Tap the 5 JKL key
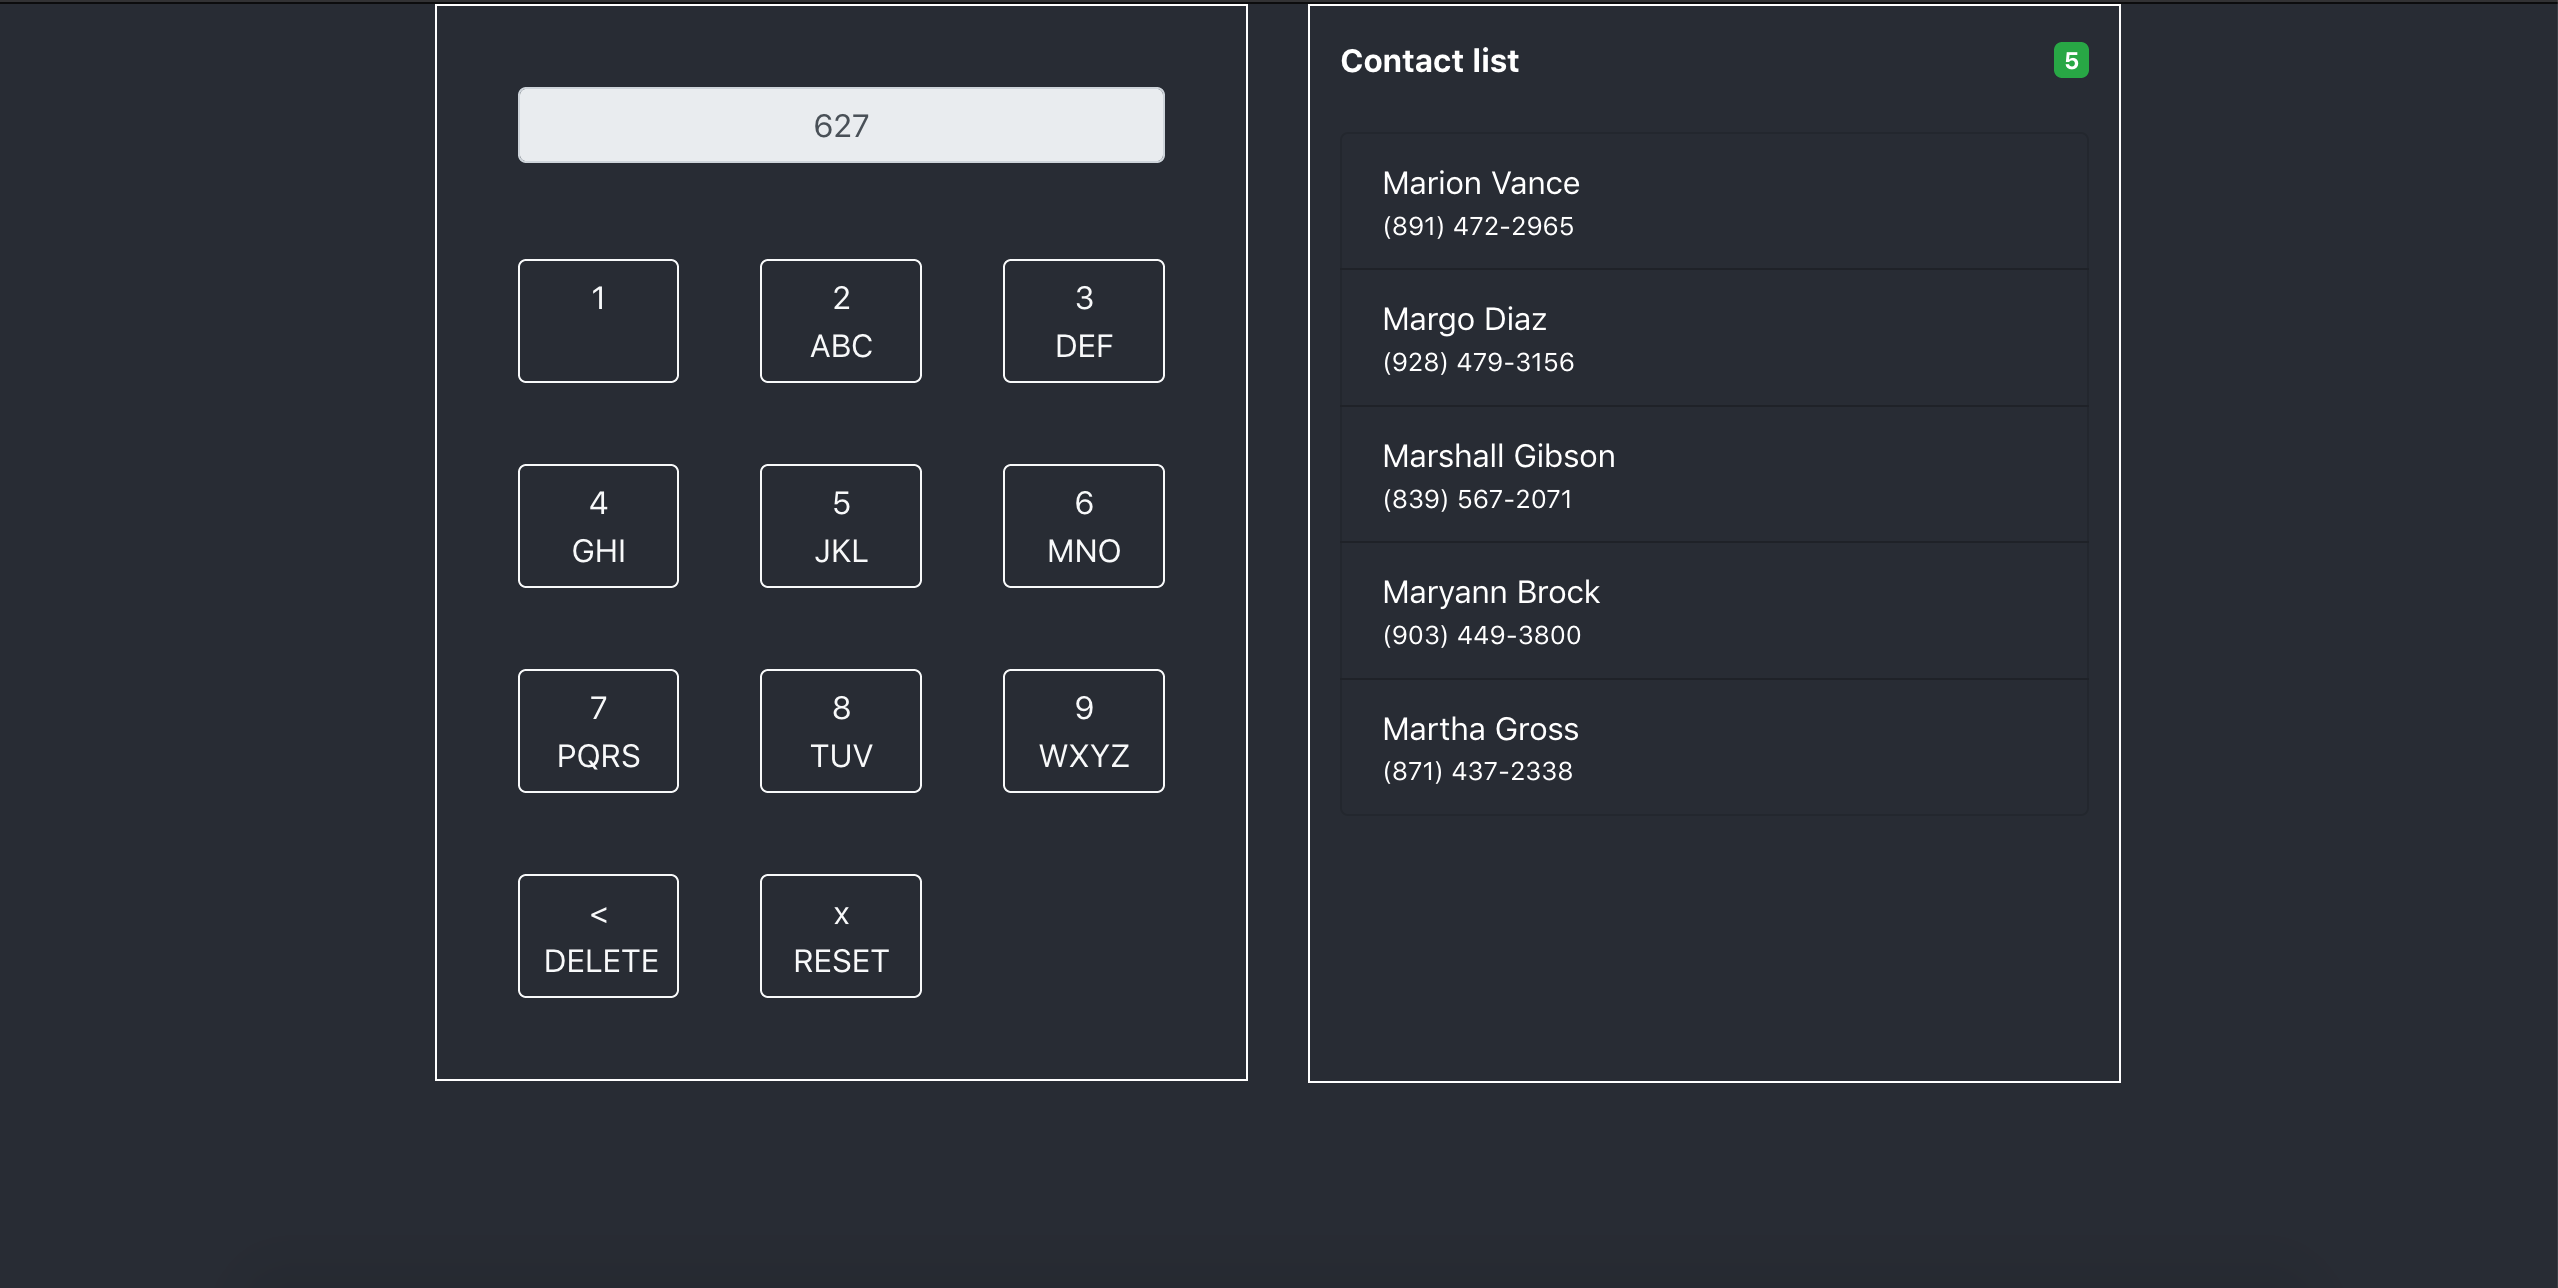2558x1288 pixels. [x=840, y=526]
